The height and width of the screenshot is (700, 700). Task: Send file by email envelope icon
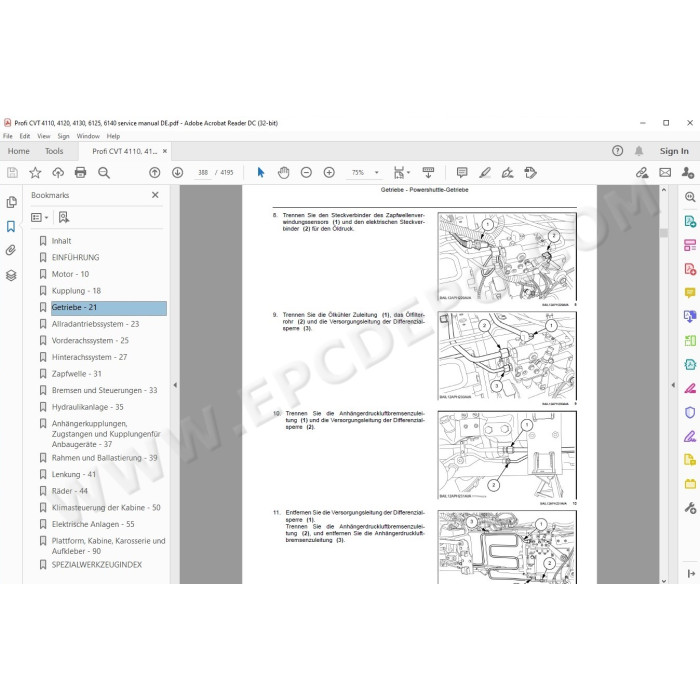pos(665,173)
